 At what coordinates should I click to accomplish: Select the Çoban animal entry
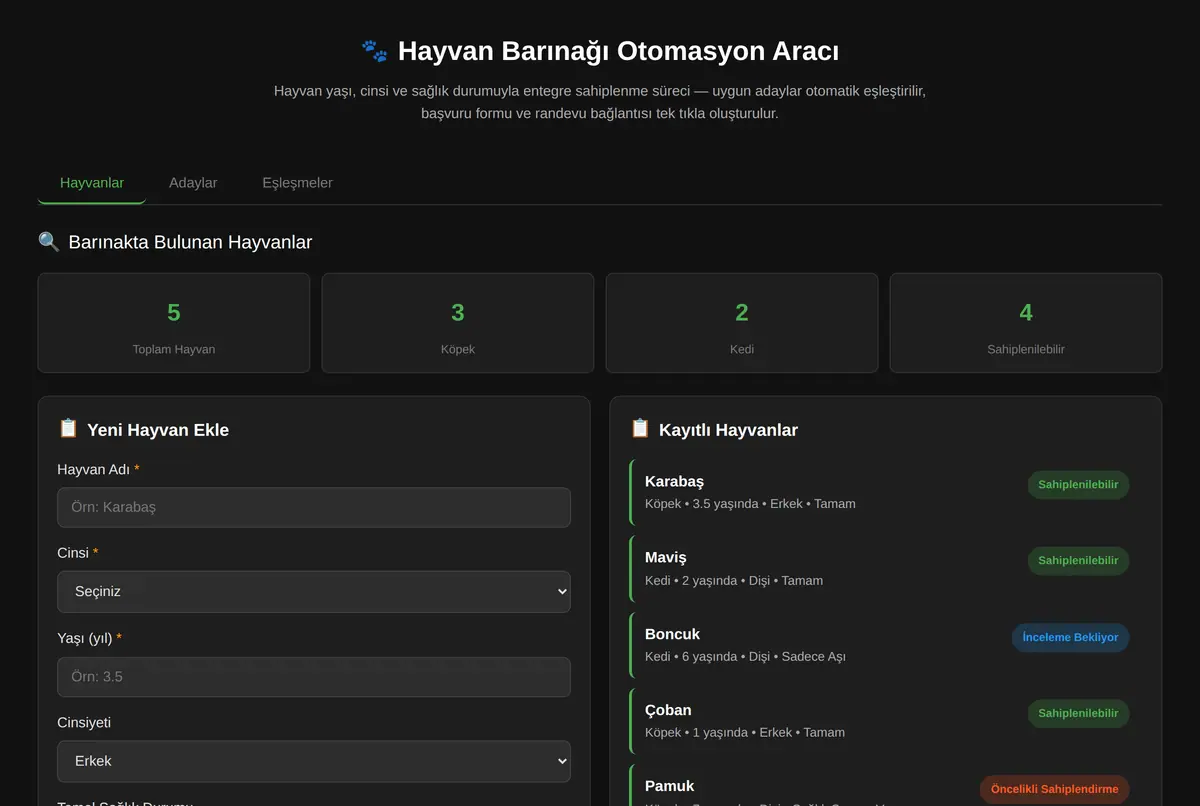(x=886, y=721)
